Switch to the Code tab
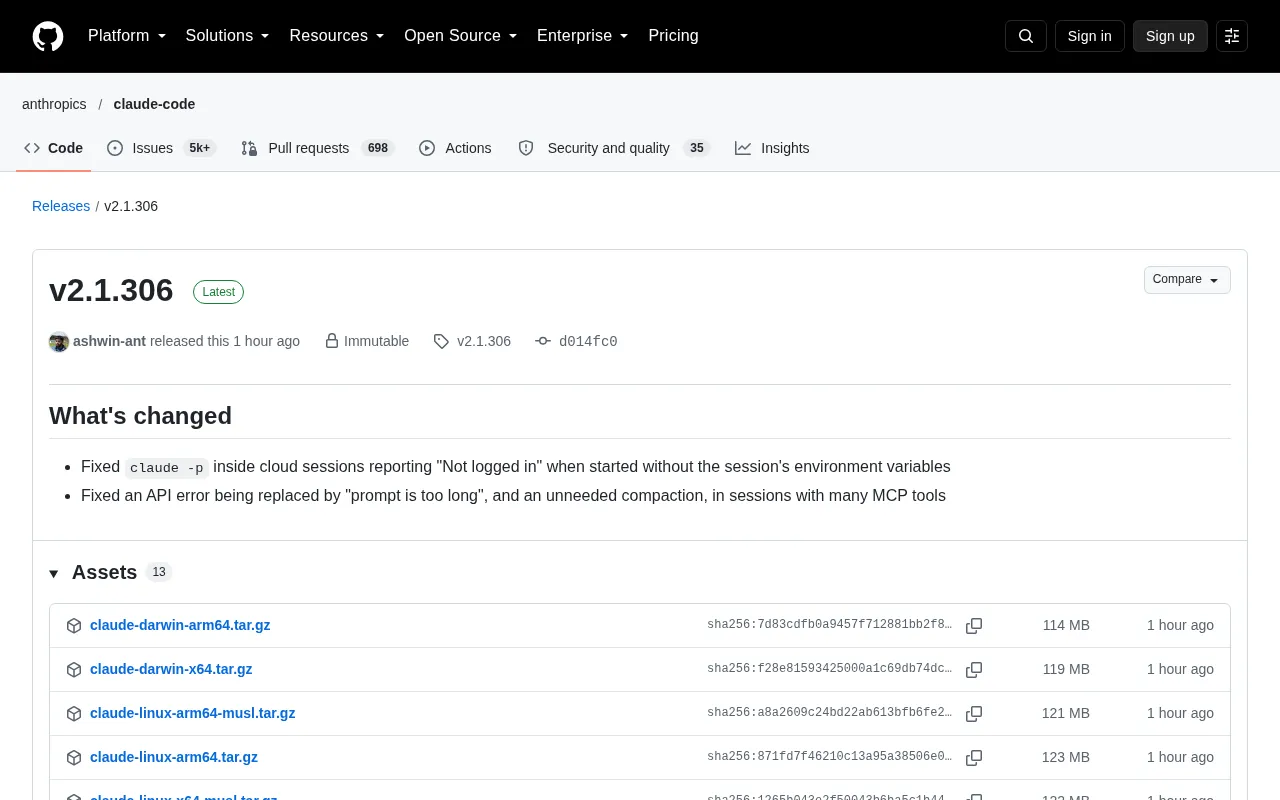 tap(54, 148)
